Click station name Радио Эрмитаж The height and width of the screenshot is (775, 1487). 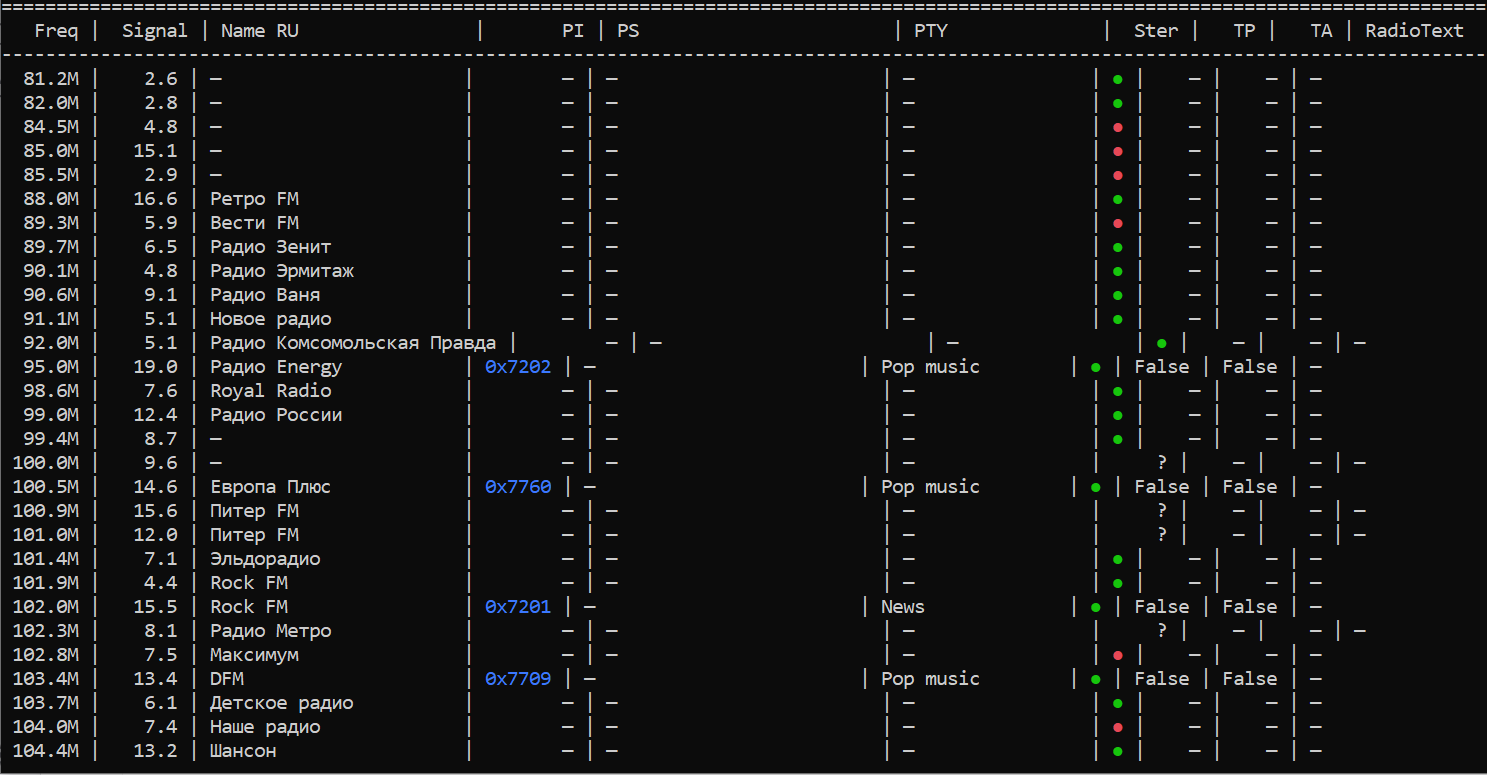tap(282, 271)
